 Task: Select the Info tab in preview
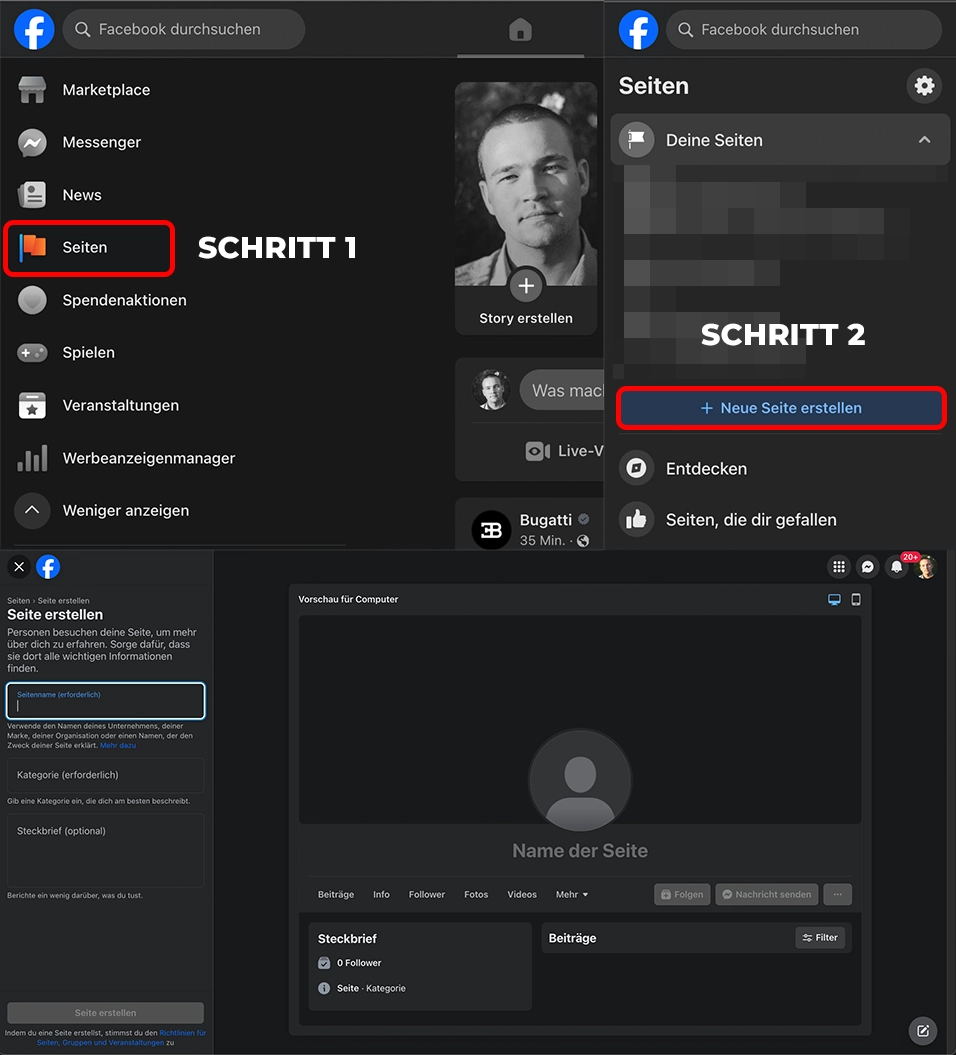click(381, 894)
